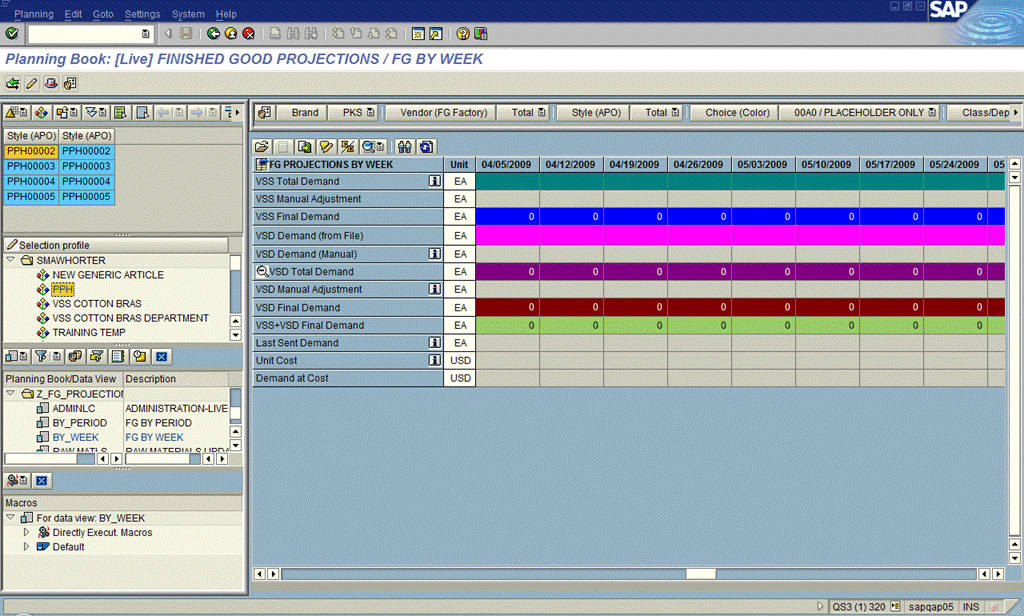
Task: Open the 00A0 / PLACEHOLDER ONLY dropdown
Action: point(932,112)
